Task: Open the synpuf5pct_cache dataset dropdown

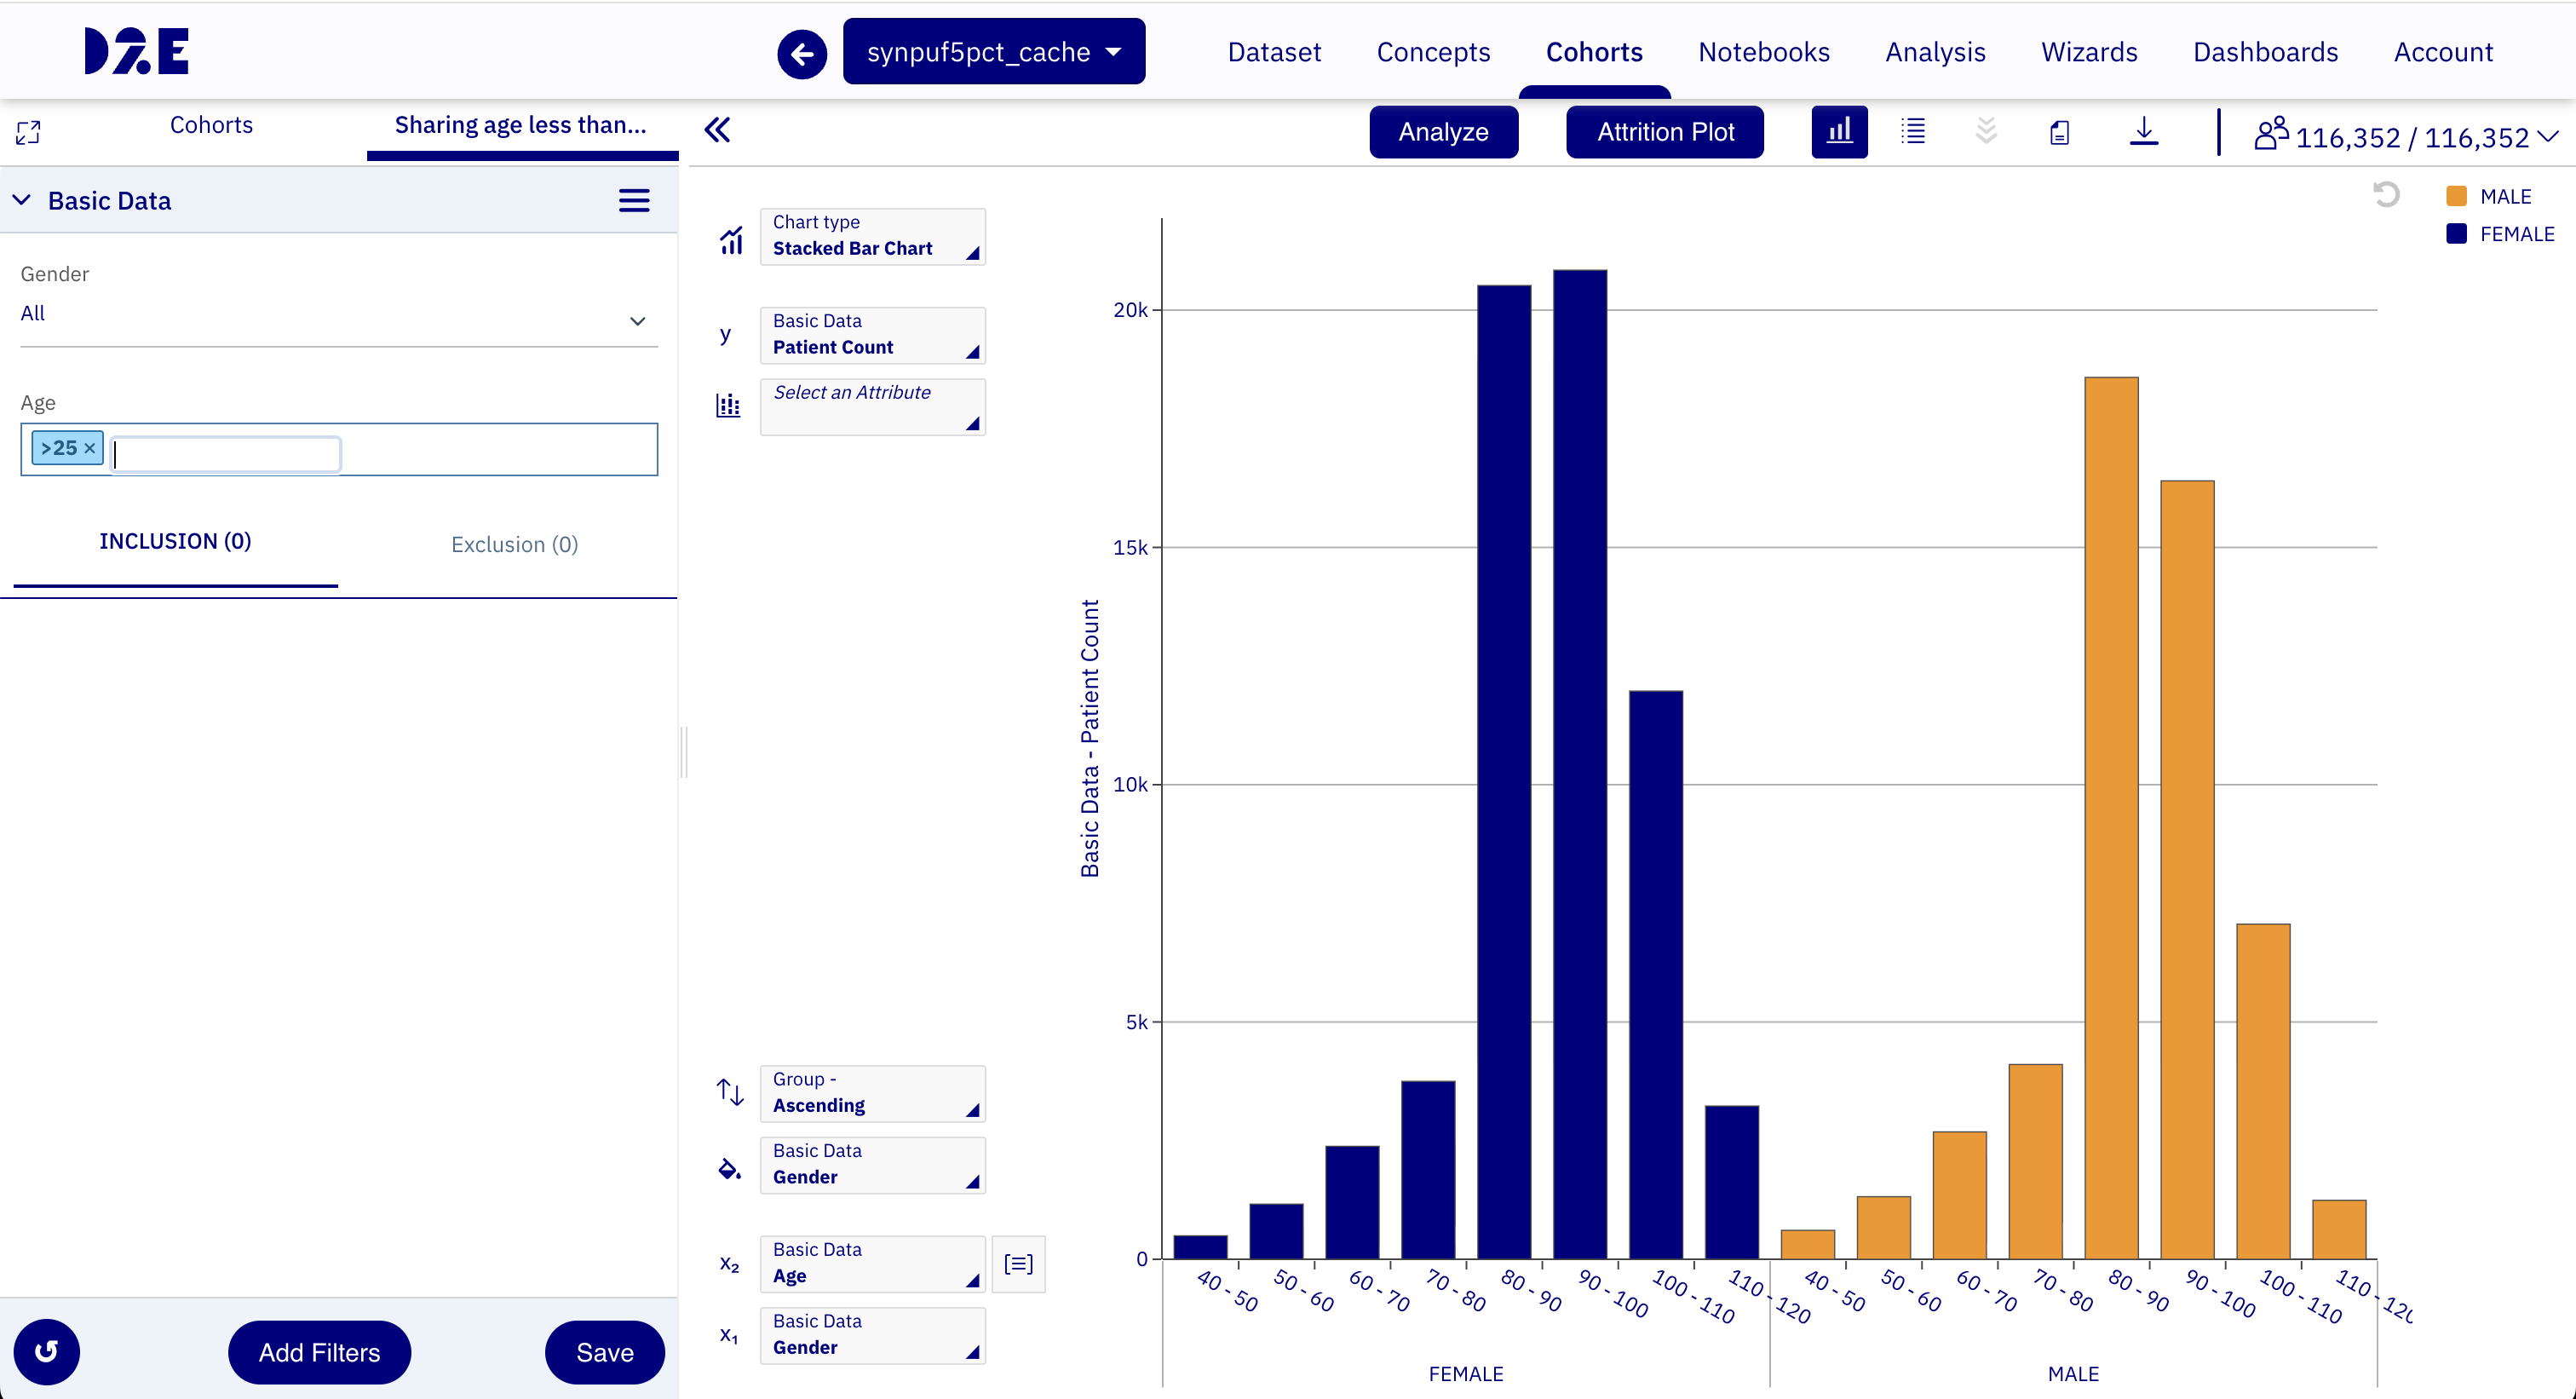Action: [994, 51]
